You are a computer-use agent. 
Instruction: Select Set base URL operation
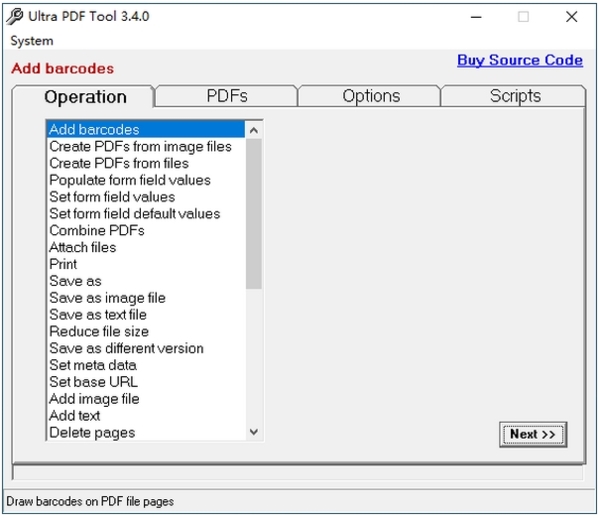point(146,382)
